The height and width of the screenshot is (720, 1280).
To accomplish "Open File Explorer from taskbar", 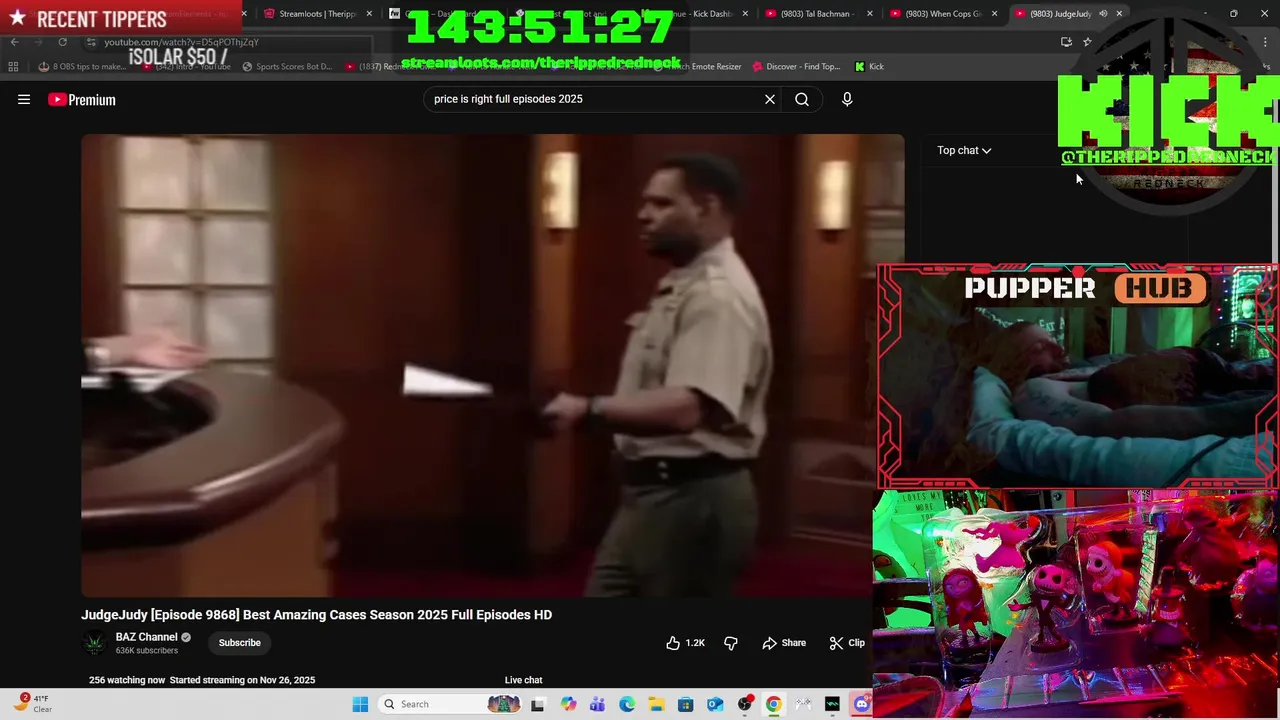I will click(656, 704).
